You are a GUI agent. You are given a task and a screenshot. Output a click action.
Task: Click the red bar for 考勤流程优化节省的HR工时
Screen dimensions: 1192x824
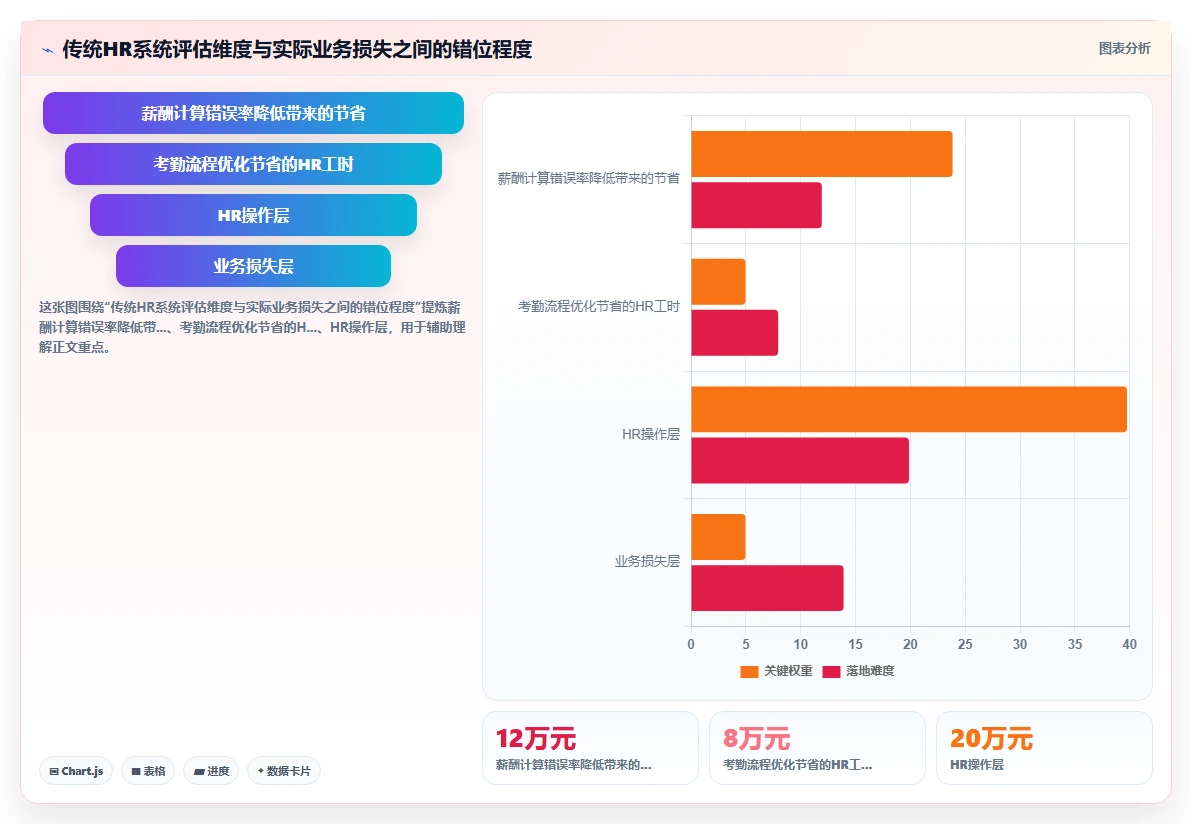(x=734, y=333)
